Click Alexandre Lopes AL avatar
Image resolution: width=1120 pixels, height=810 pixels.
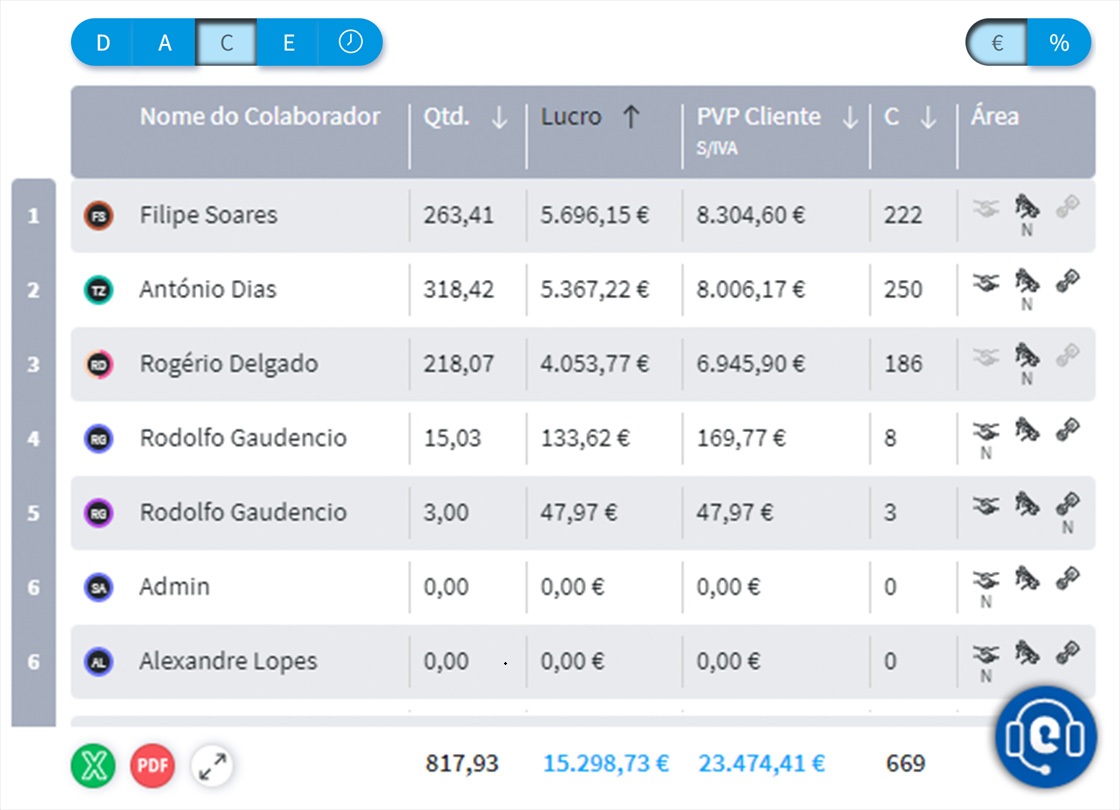point(99,661)
